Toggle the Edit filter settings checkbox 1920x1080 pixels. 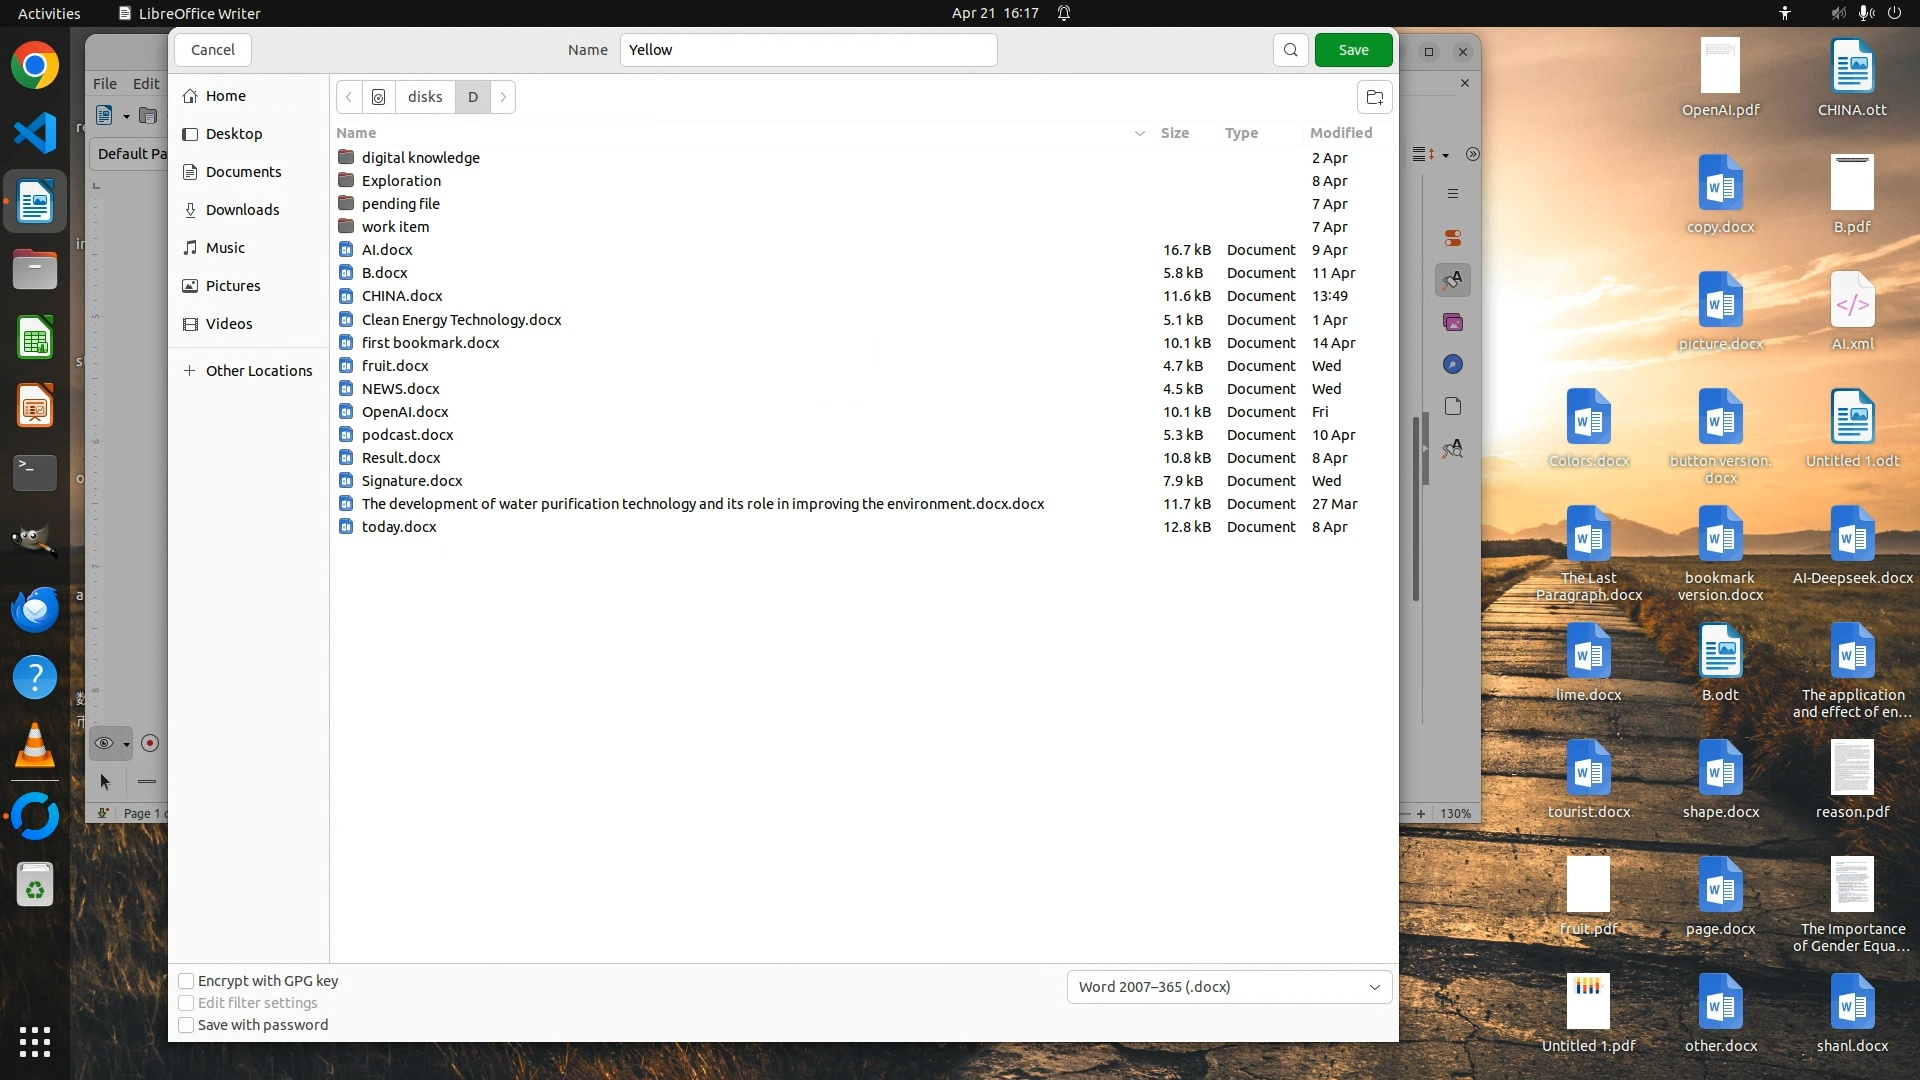tap(186, 1003)
